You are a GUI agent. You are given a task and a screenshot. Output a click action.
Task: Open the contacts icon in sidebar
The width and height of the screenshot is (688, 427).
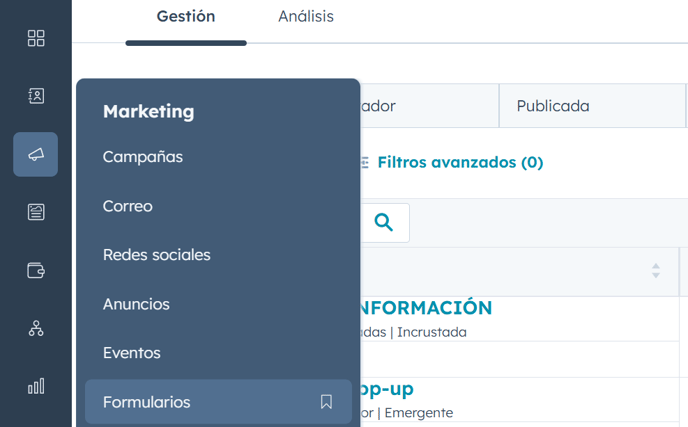[x=36, y=96]
